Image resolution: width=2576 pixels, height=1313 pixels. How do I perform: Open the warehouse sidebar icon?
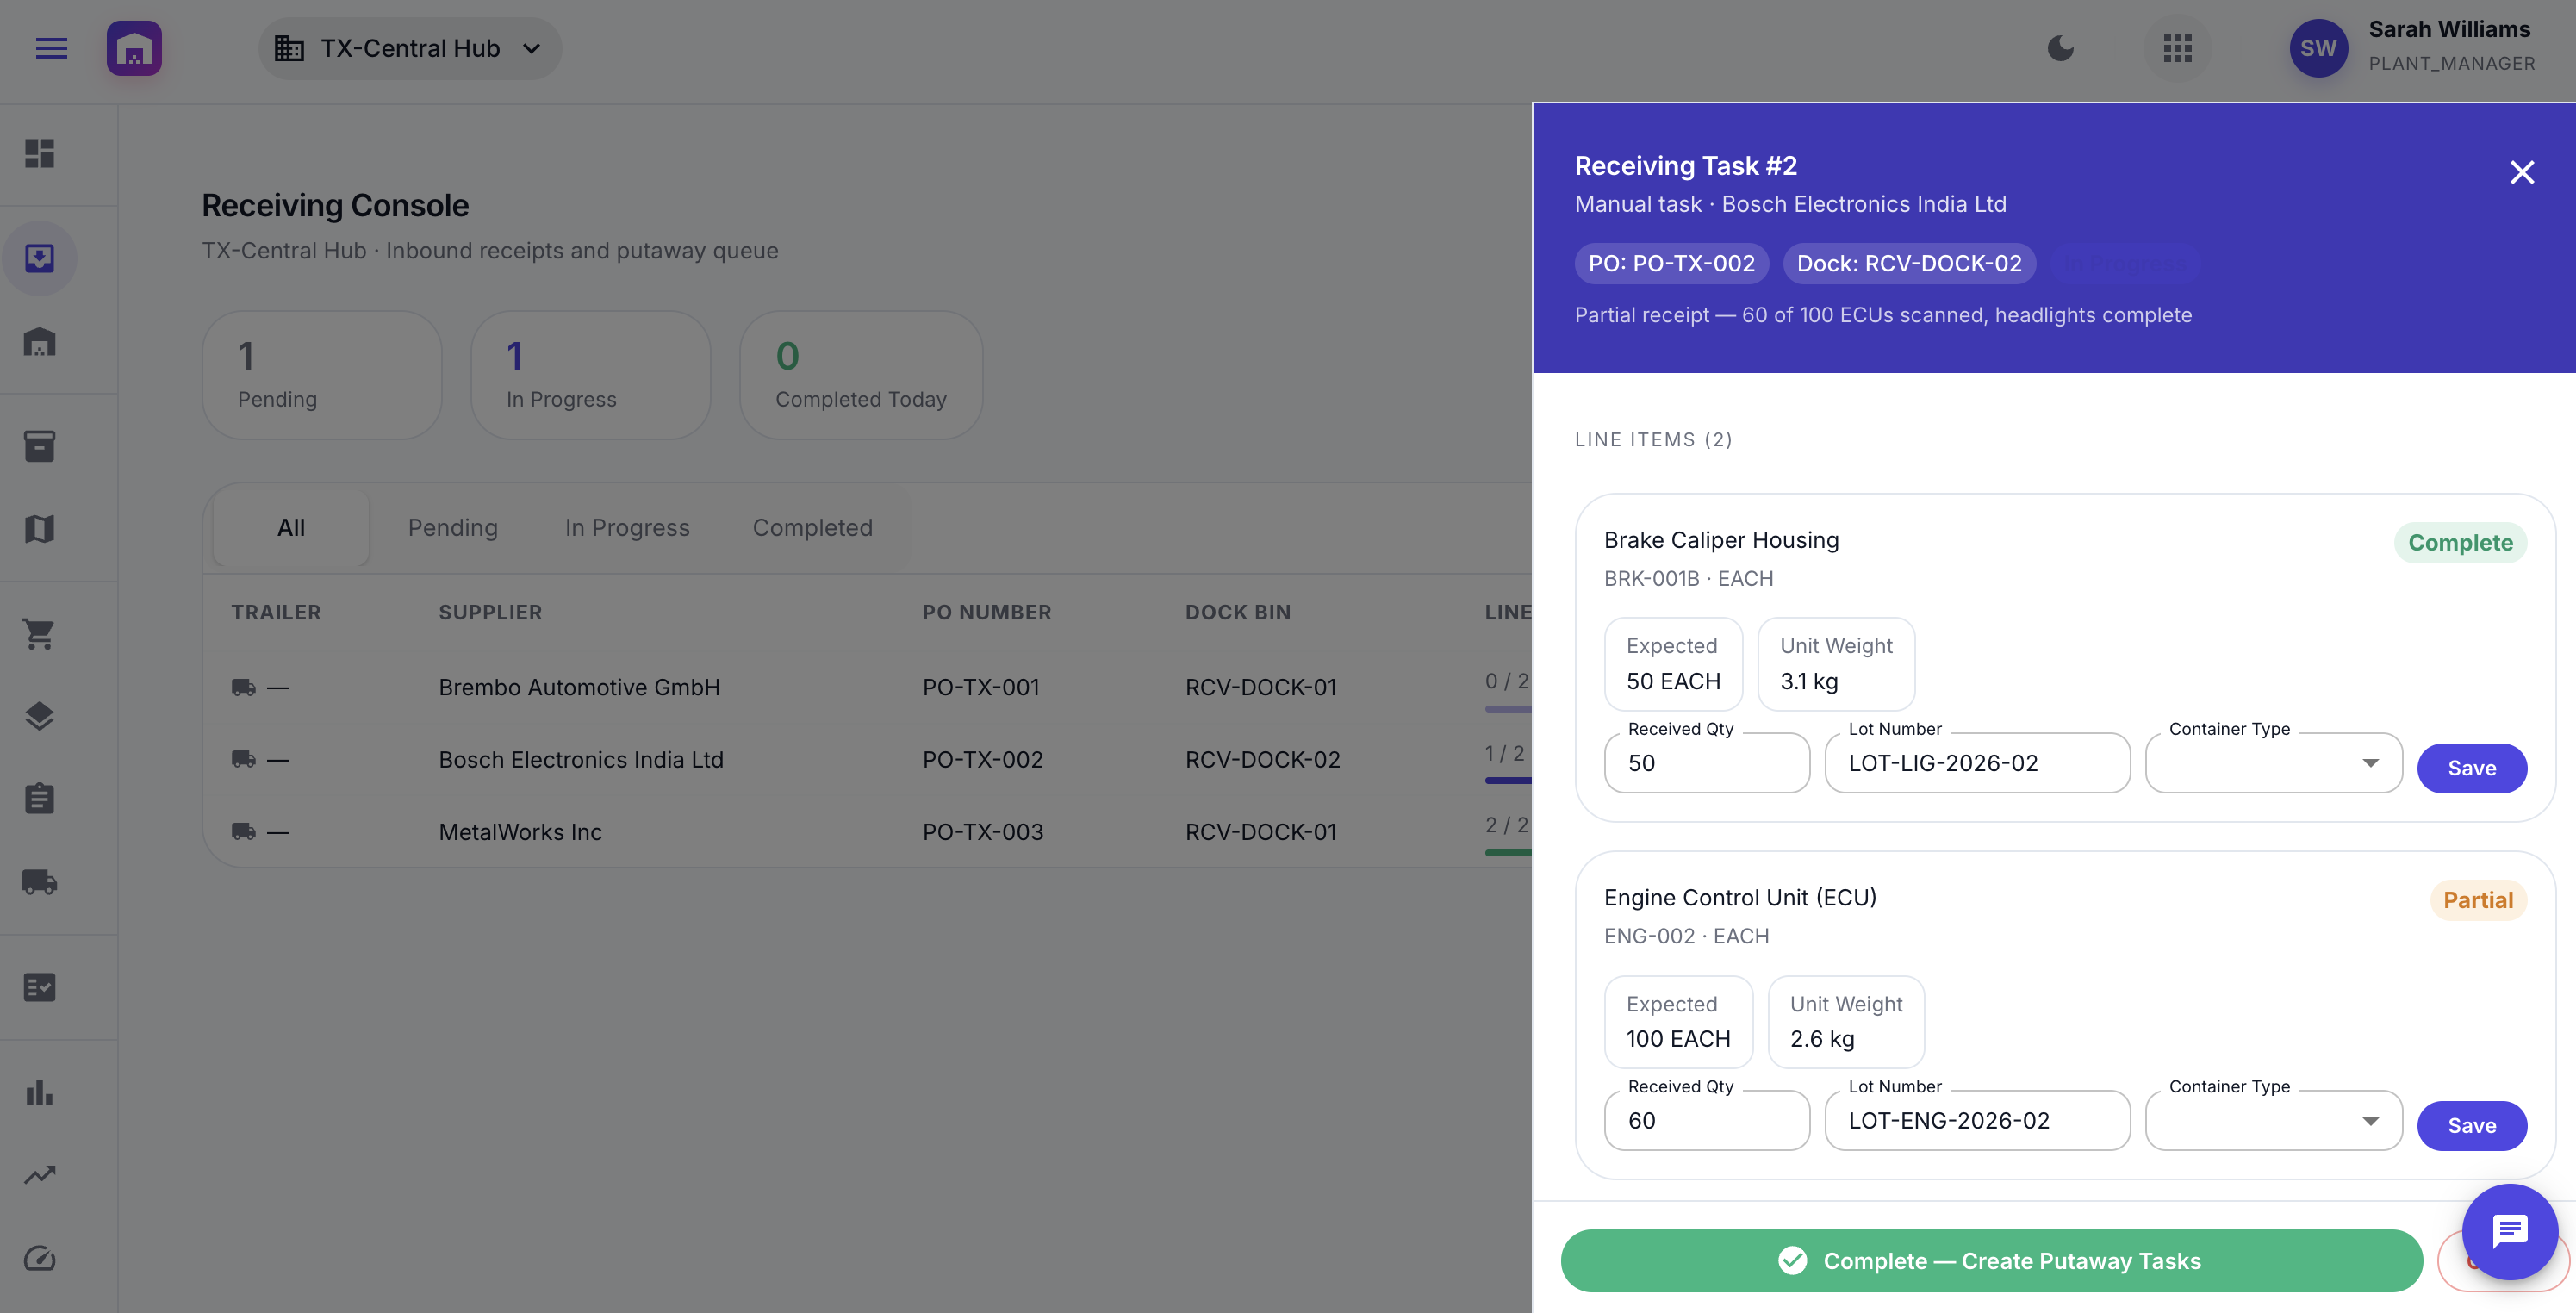pyautogui.click(x=39, y=342)
